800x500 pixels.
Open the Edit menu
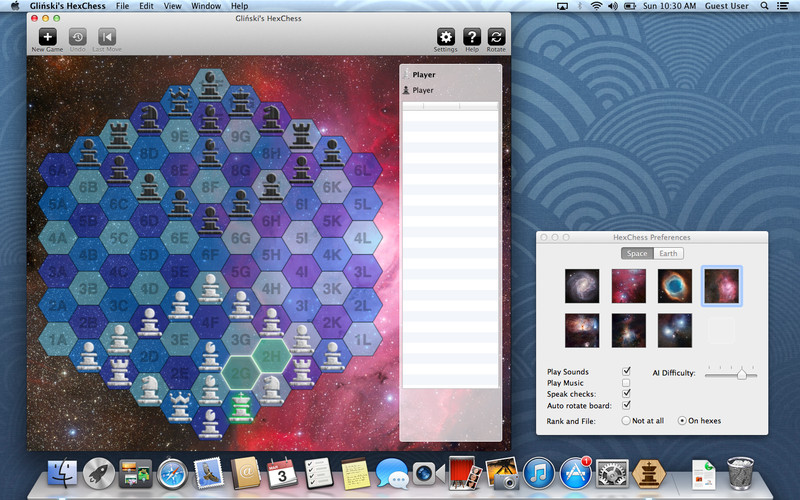click(146, 6)
